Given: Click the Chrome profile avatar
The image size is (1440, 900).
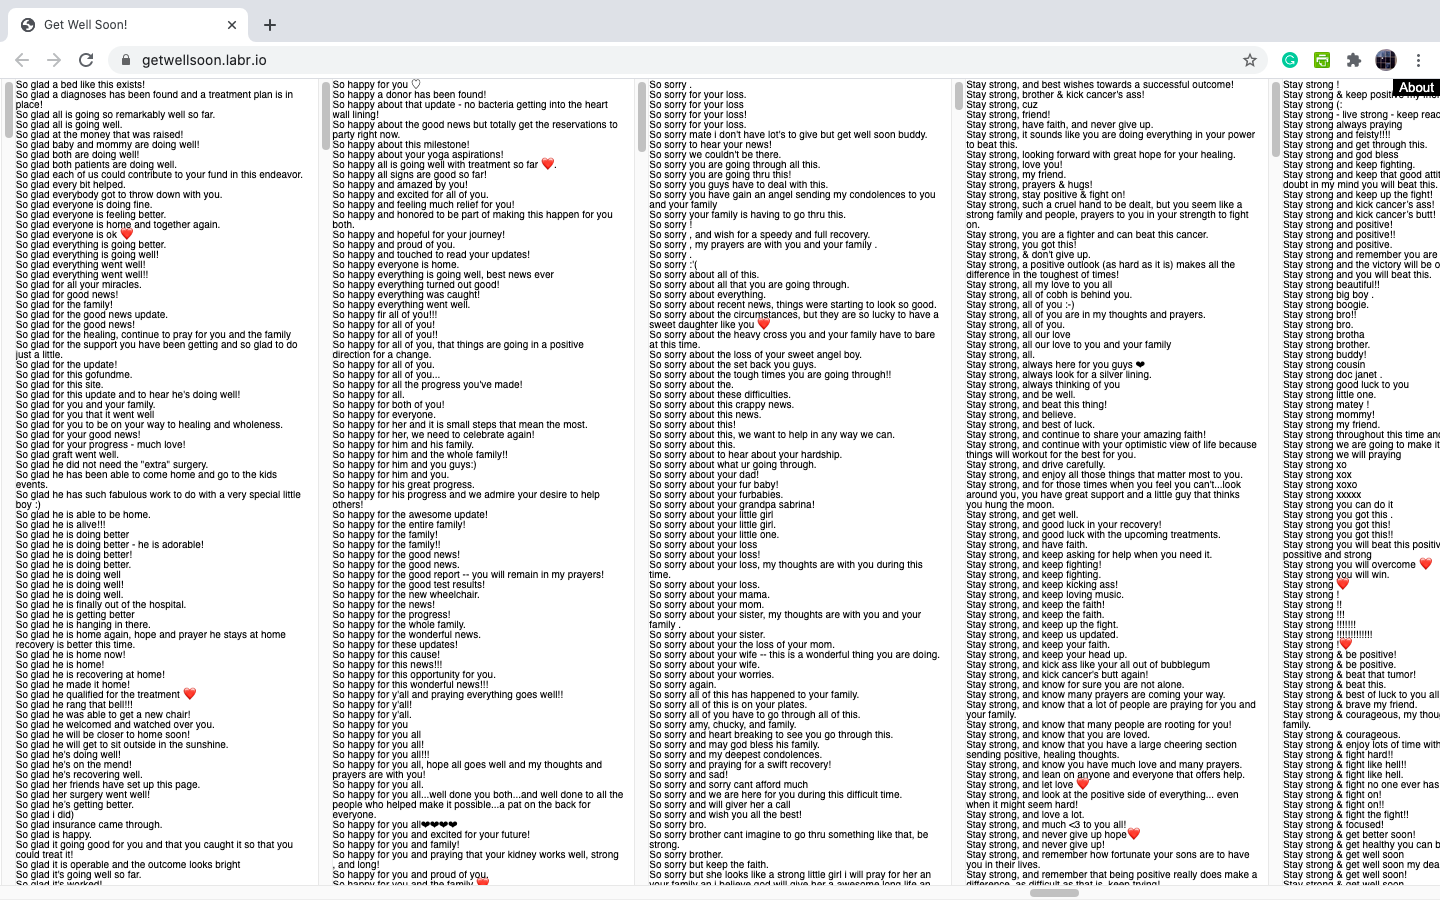Looking at the screenshot, I should pos(1385,60).
